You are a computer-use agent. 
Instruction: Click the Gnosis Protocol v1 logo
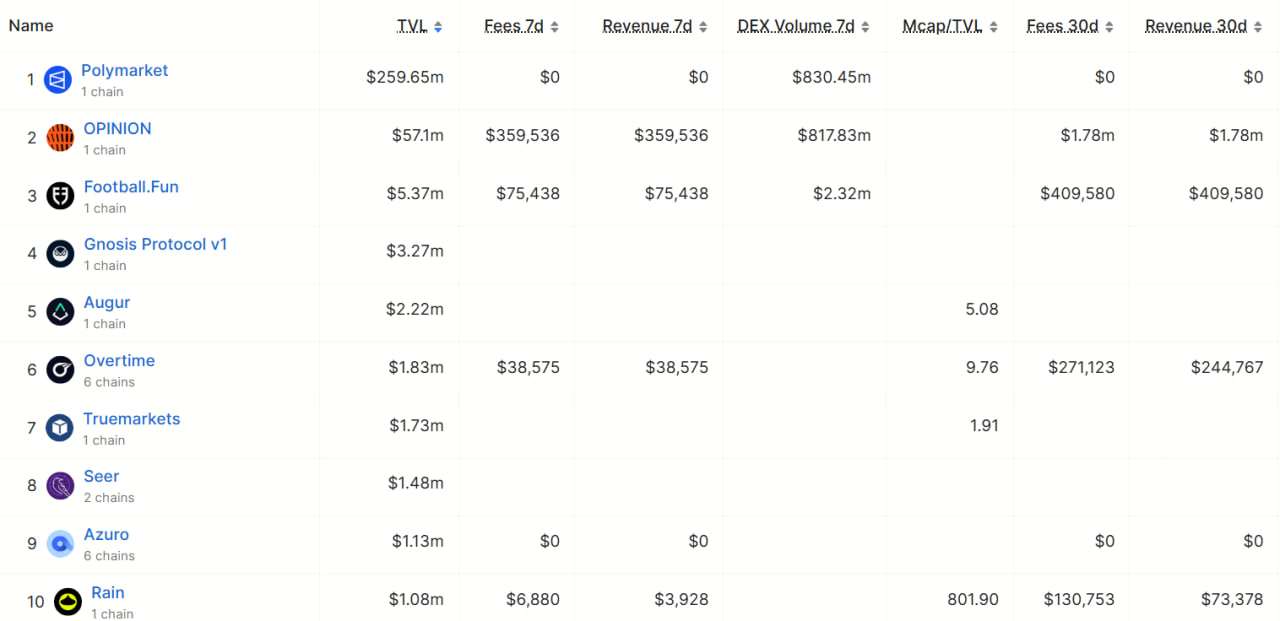60,254
